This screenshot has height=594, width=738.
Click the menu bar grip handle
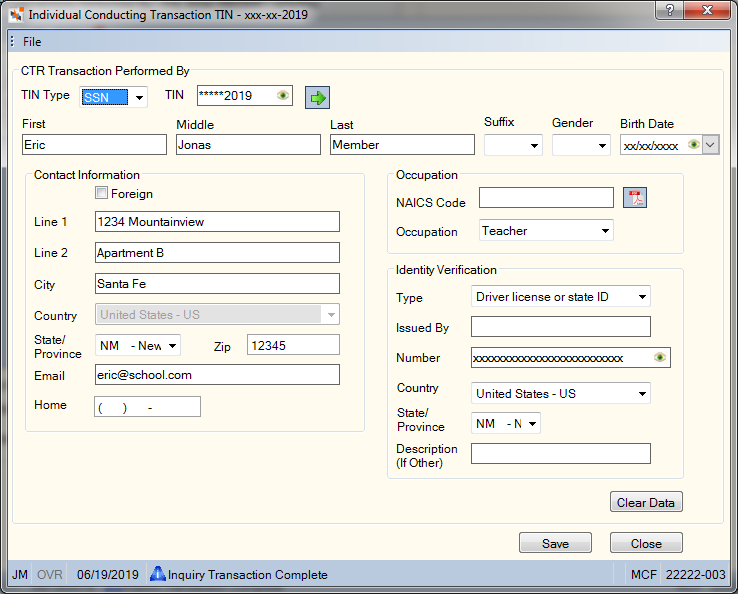[x=12, y=41]
